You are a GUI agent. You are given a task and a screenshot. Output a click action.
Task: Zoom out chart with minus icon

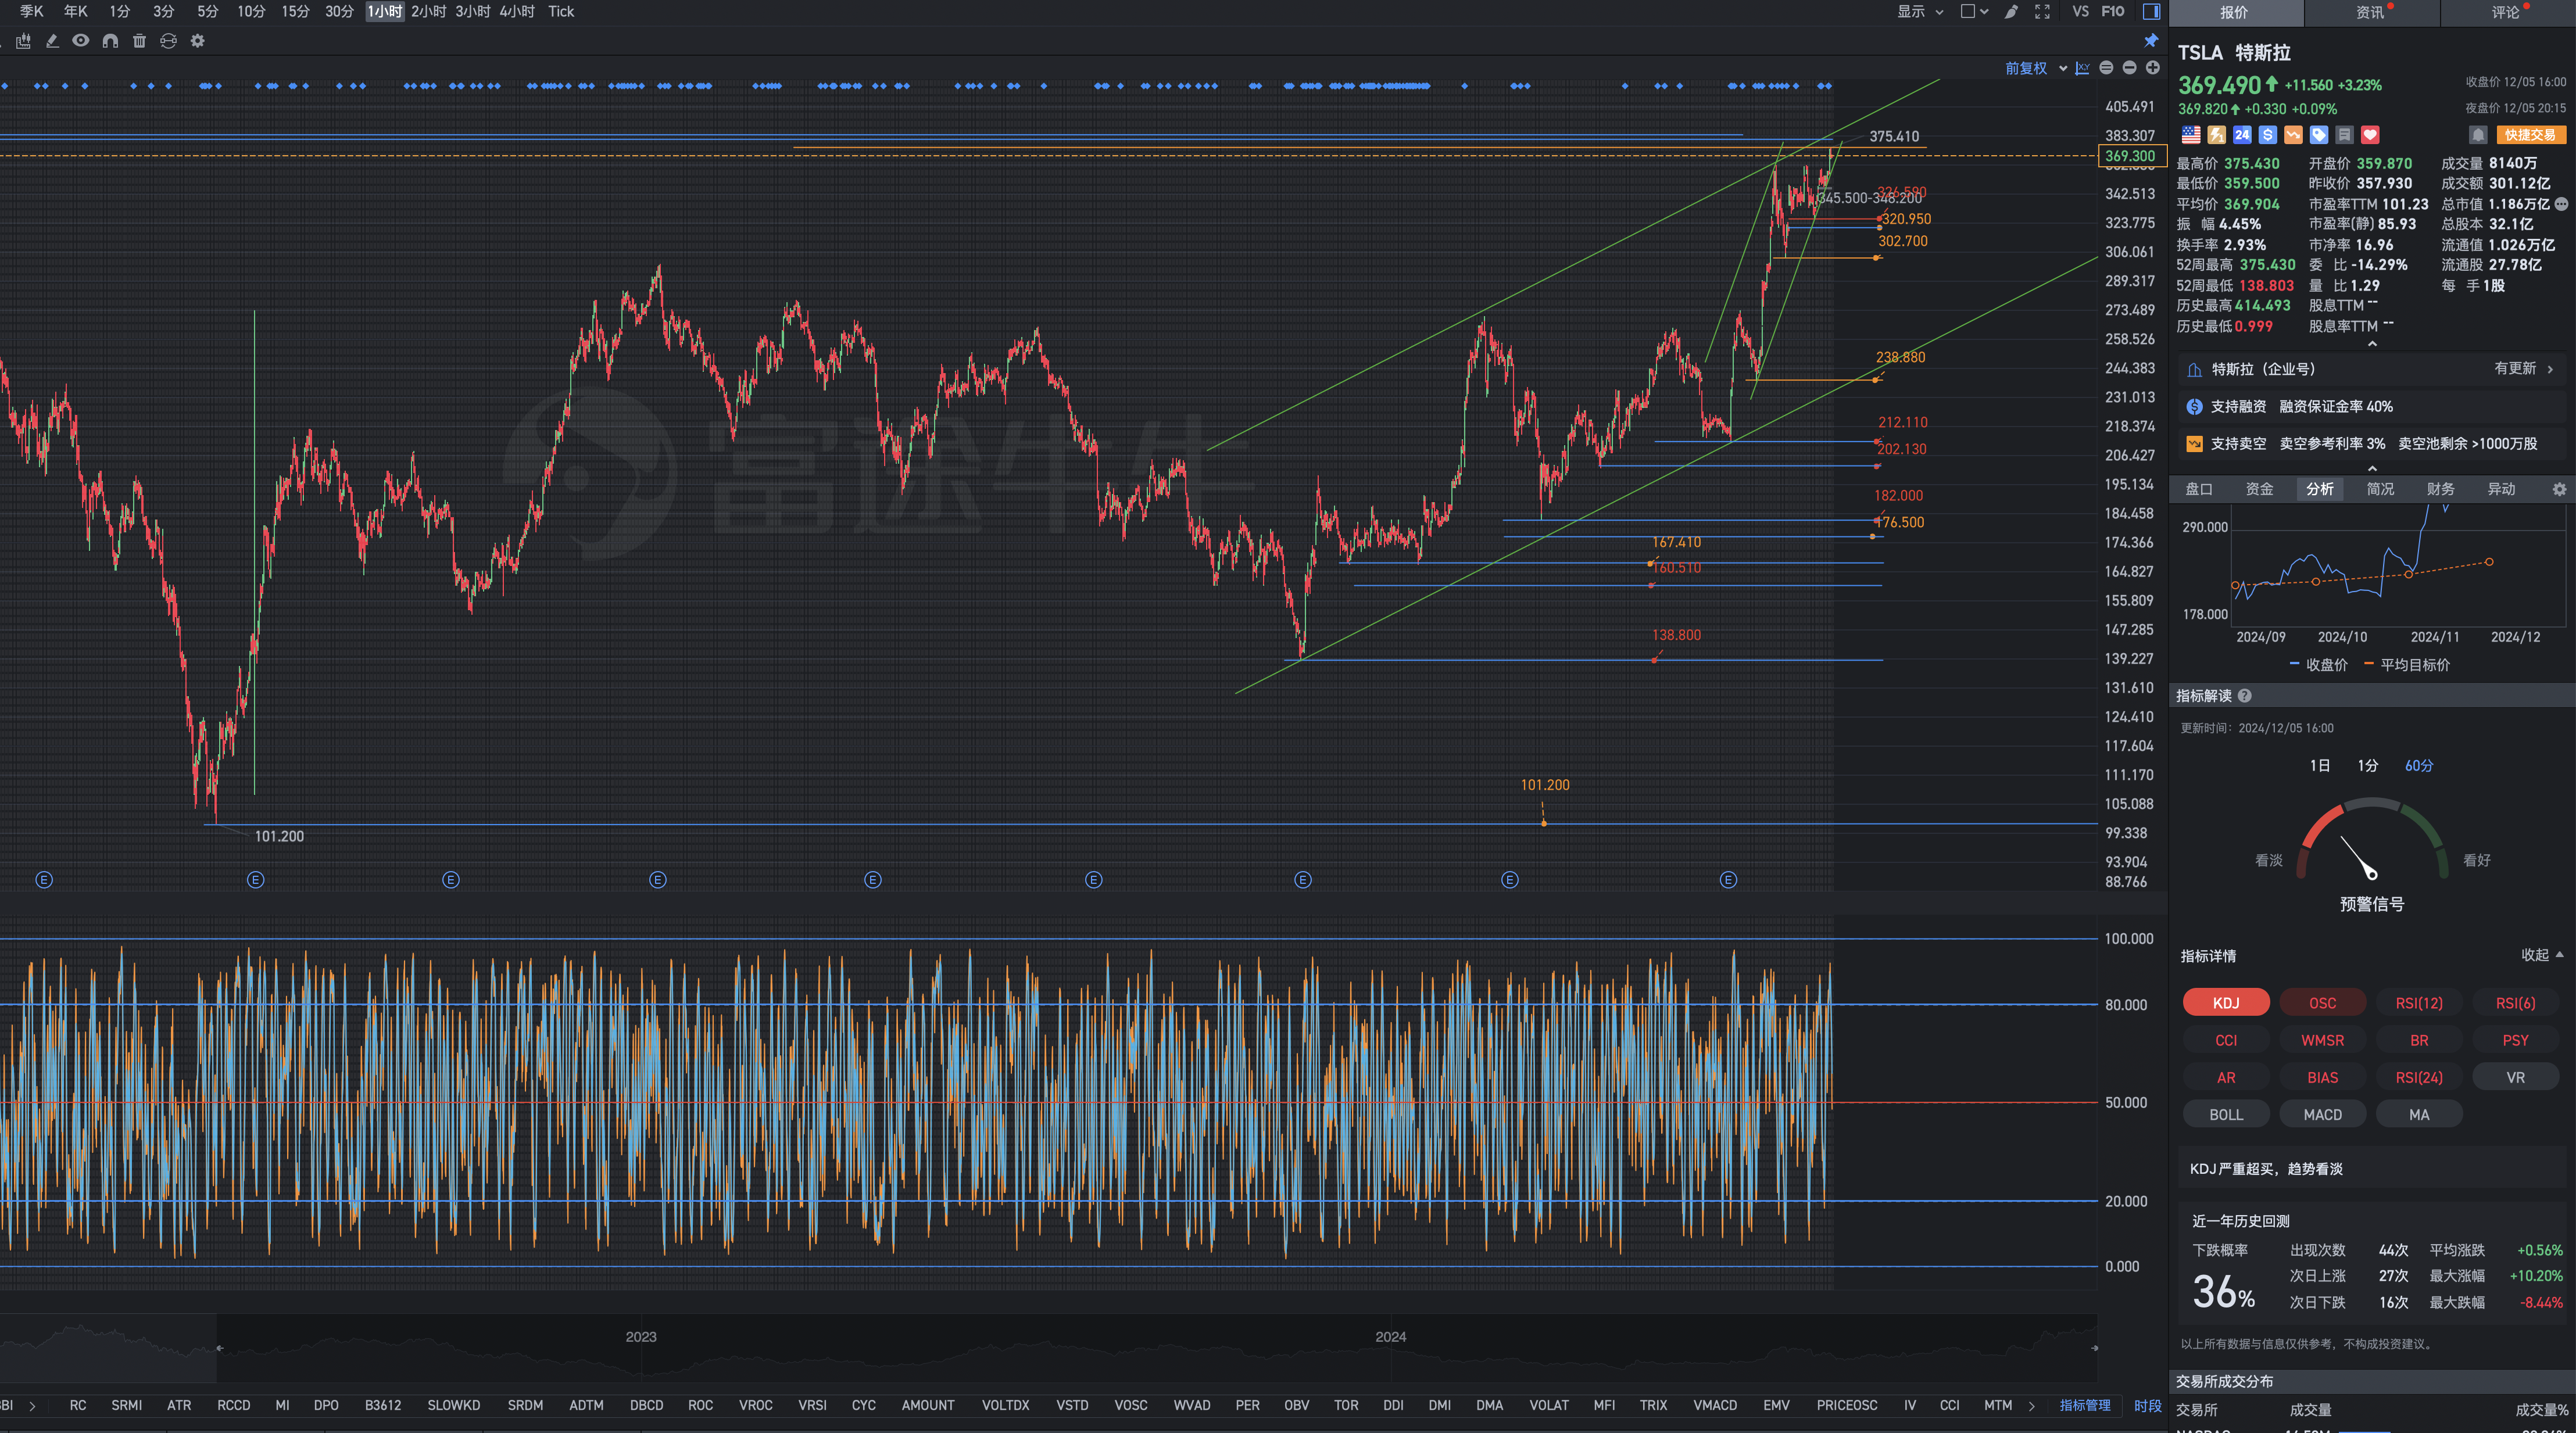[2129, 68]
